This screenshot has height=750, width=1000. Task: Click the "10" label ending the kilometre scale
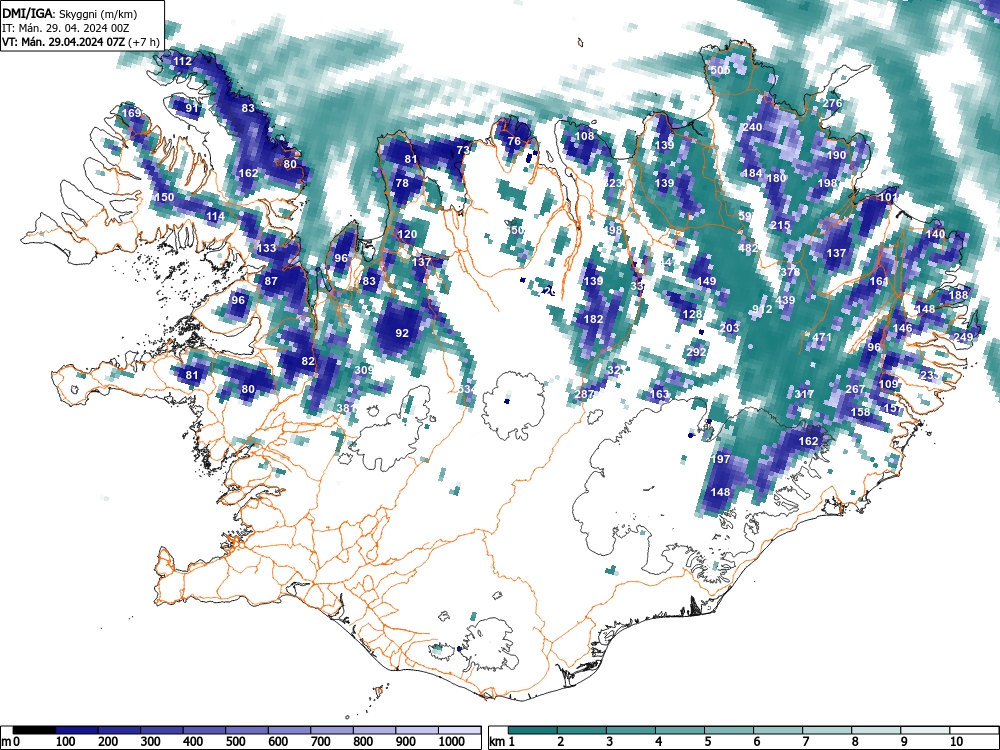[955, 742]
